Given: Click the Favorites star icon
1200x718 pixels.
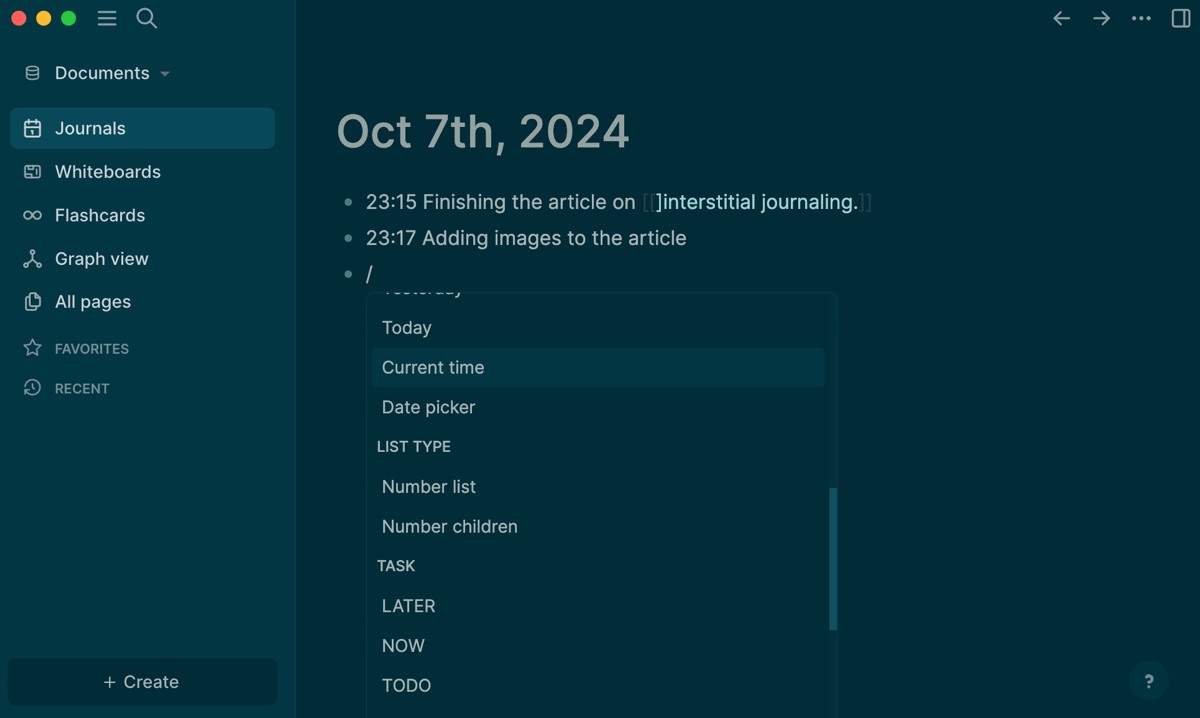Looking at the screenshot, I should pyautogui.click(x=32, y=348).
